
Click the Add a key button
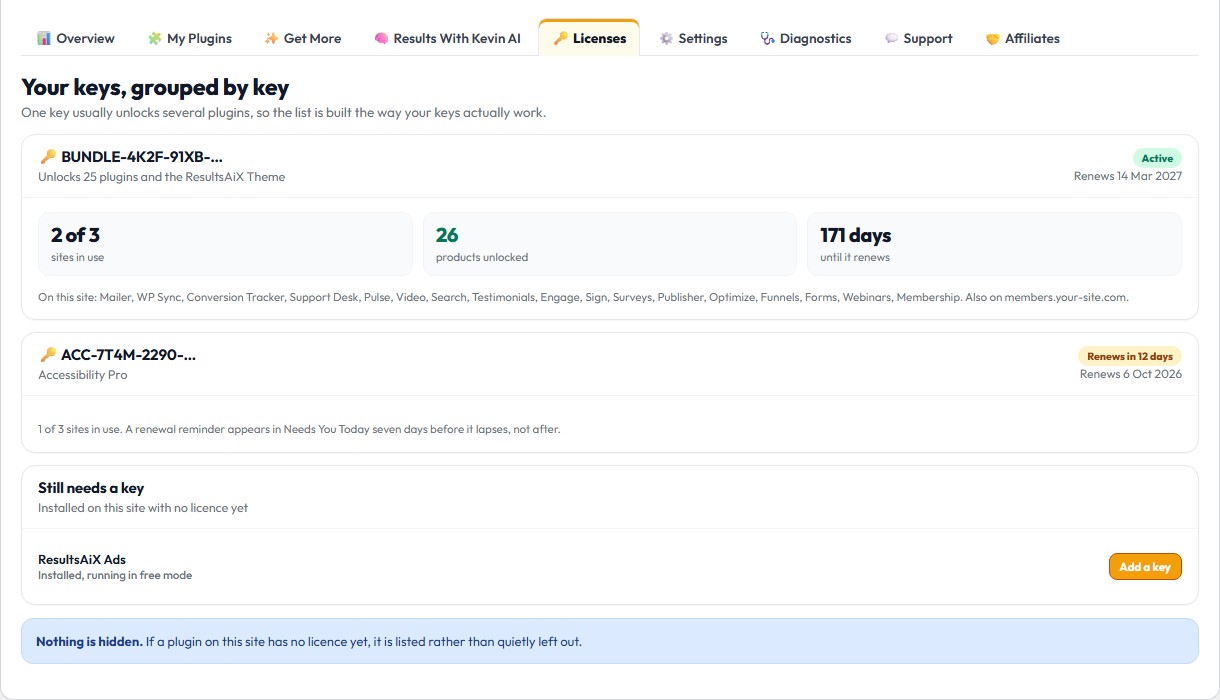click(x=1145, y=567)
